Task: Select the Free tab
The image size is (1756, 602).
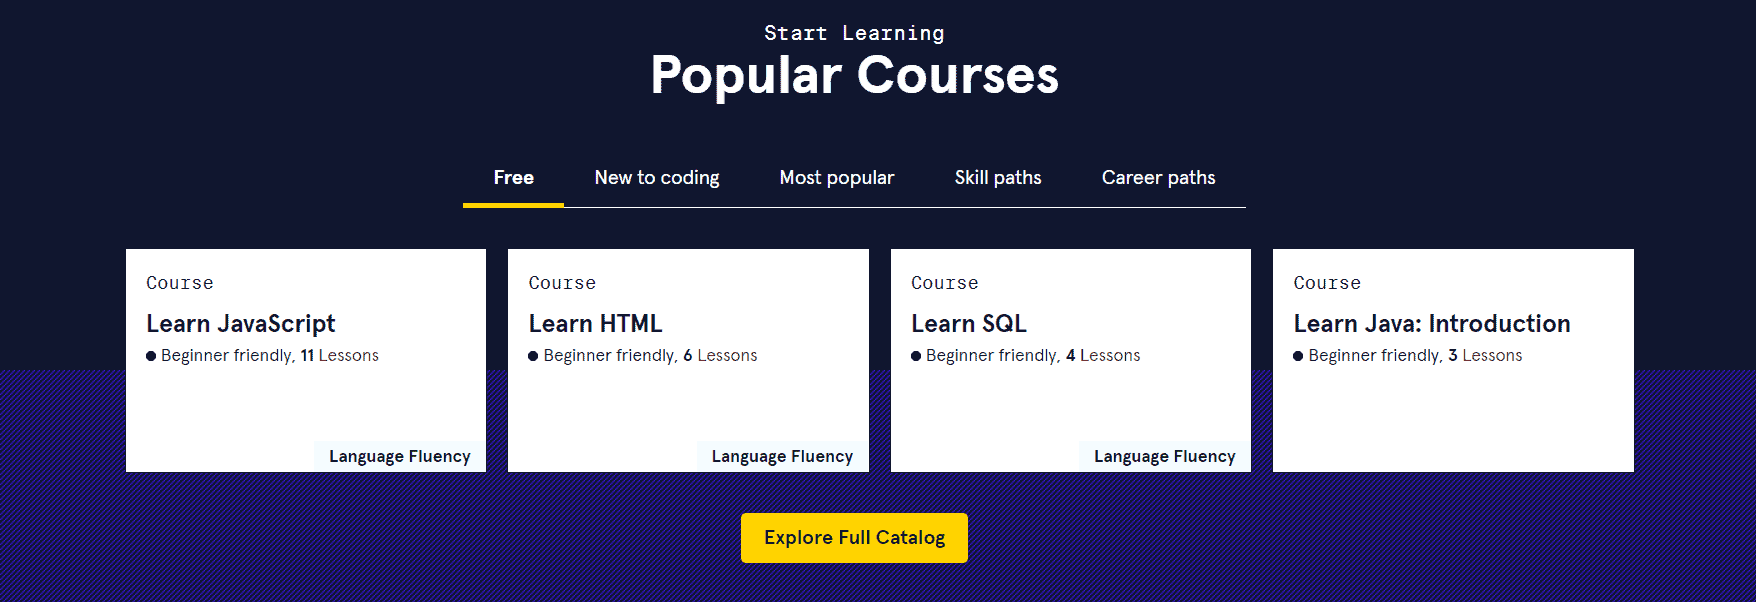Action: (x=513, y=177)
